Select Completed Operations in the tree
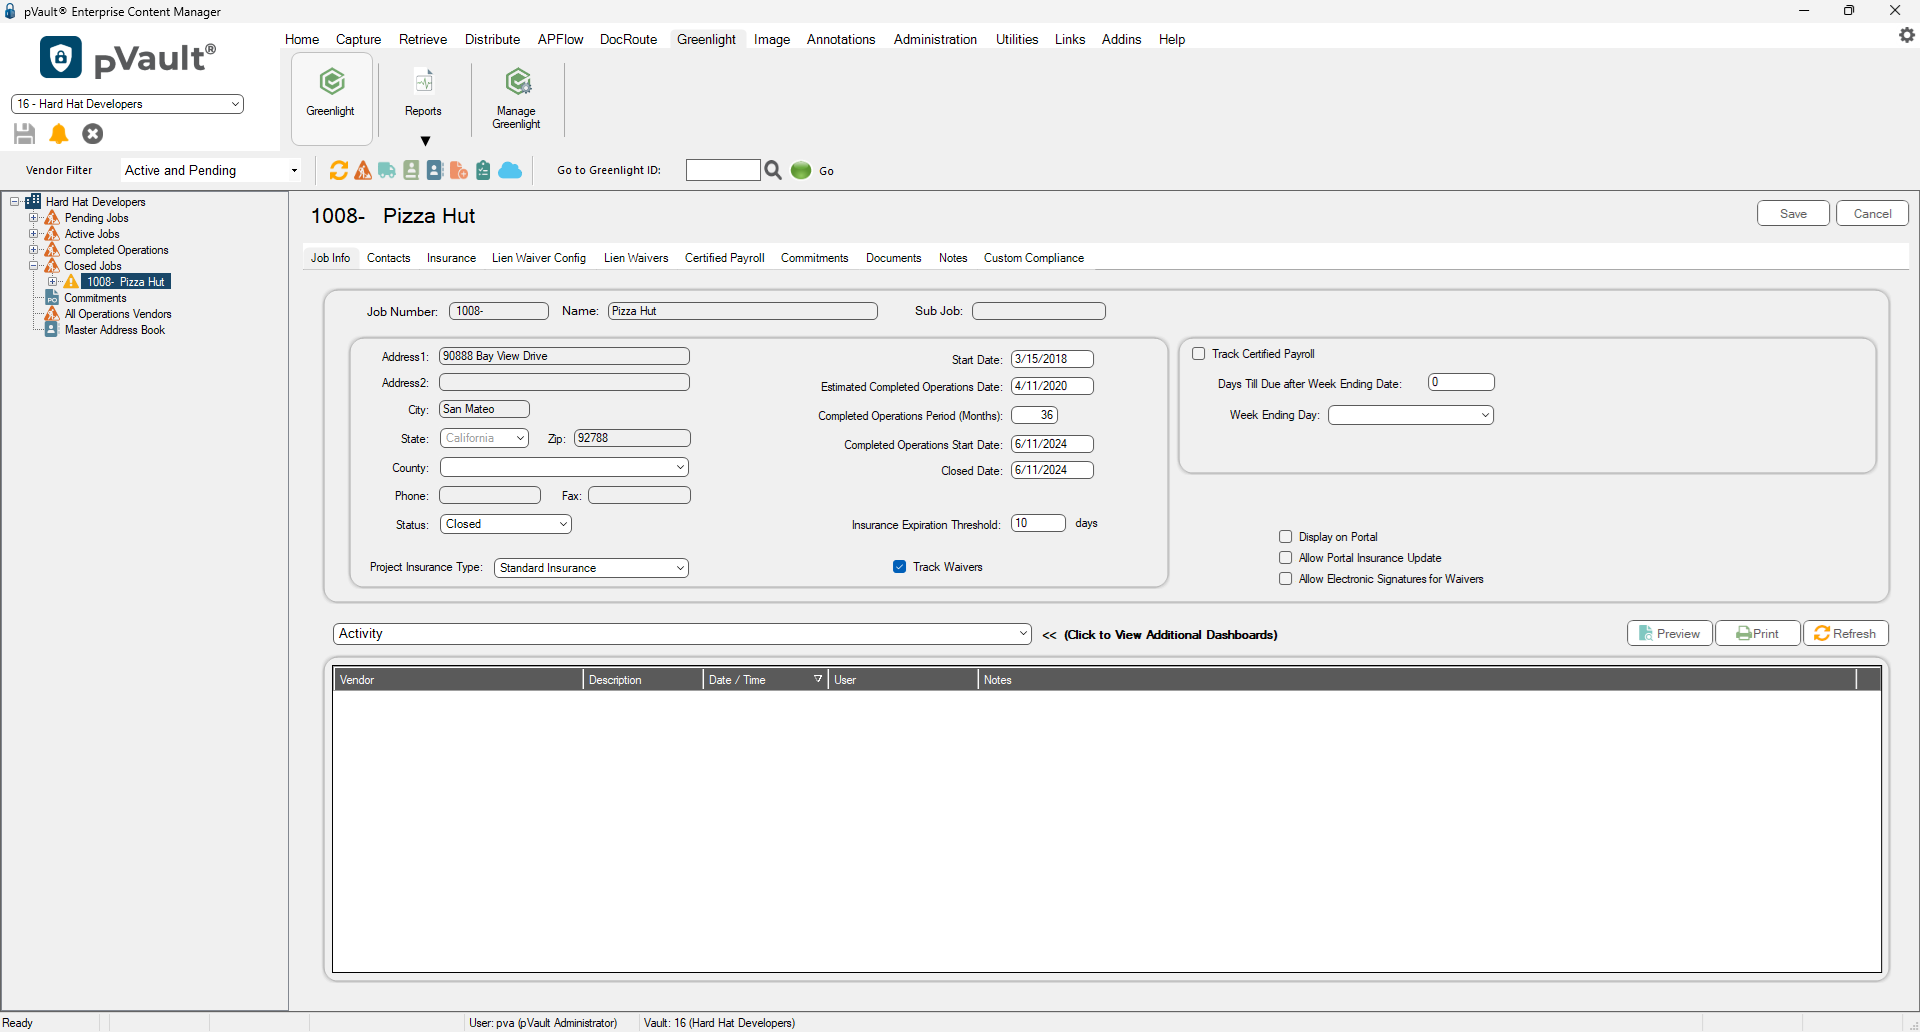 (x=116, y=250)
